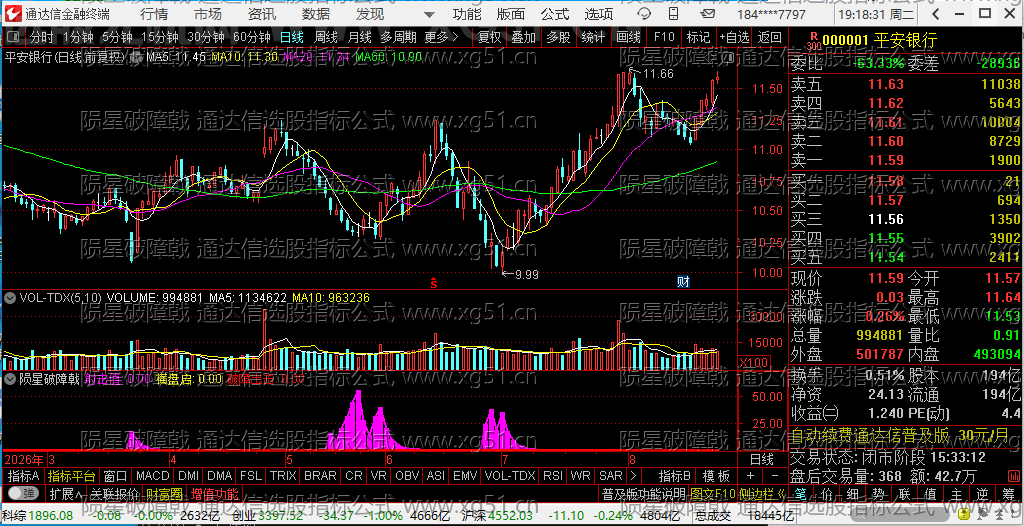Open the 多周期 multi-period view
The width and height of the screenshot is (1024, 526).
pyautogui.click(x=398, y=38)
